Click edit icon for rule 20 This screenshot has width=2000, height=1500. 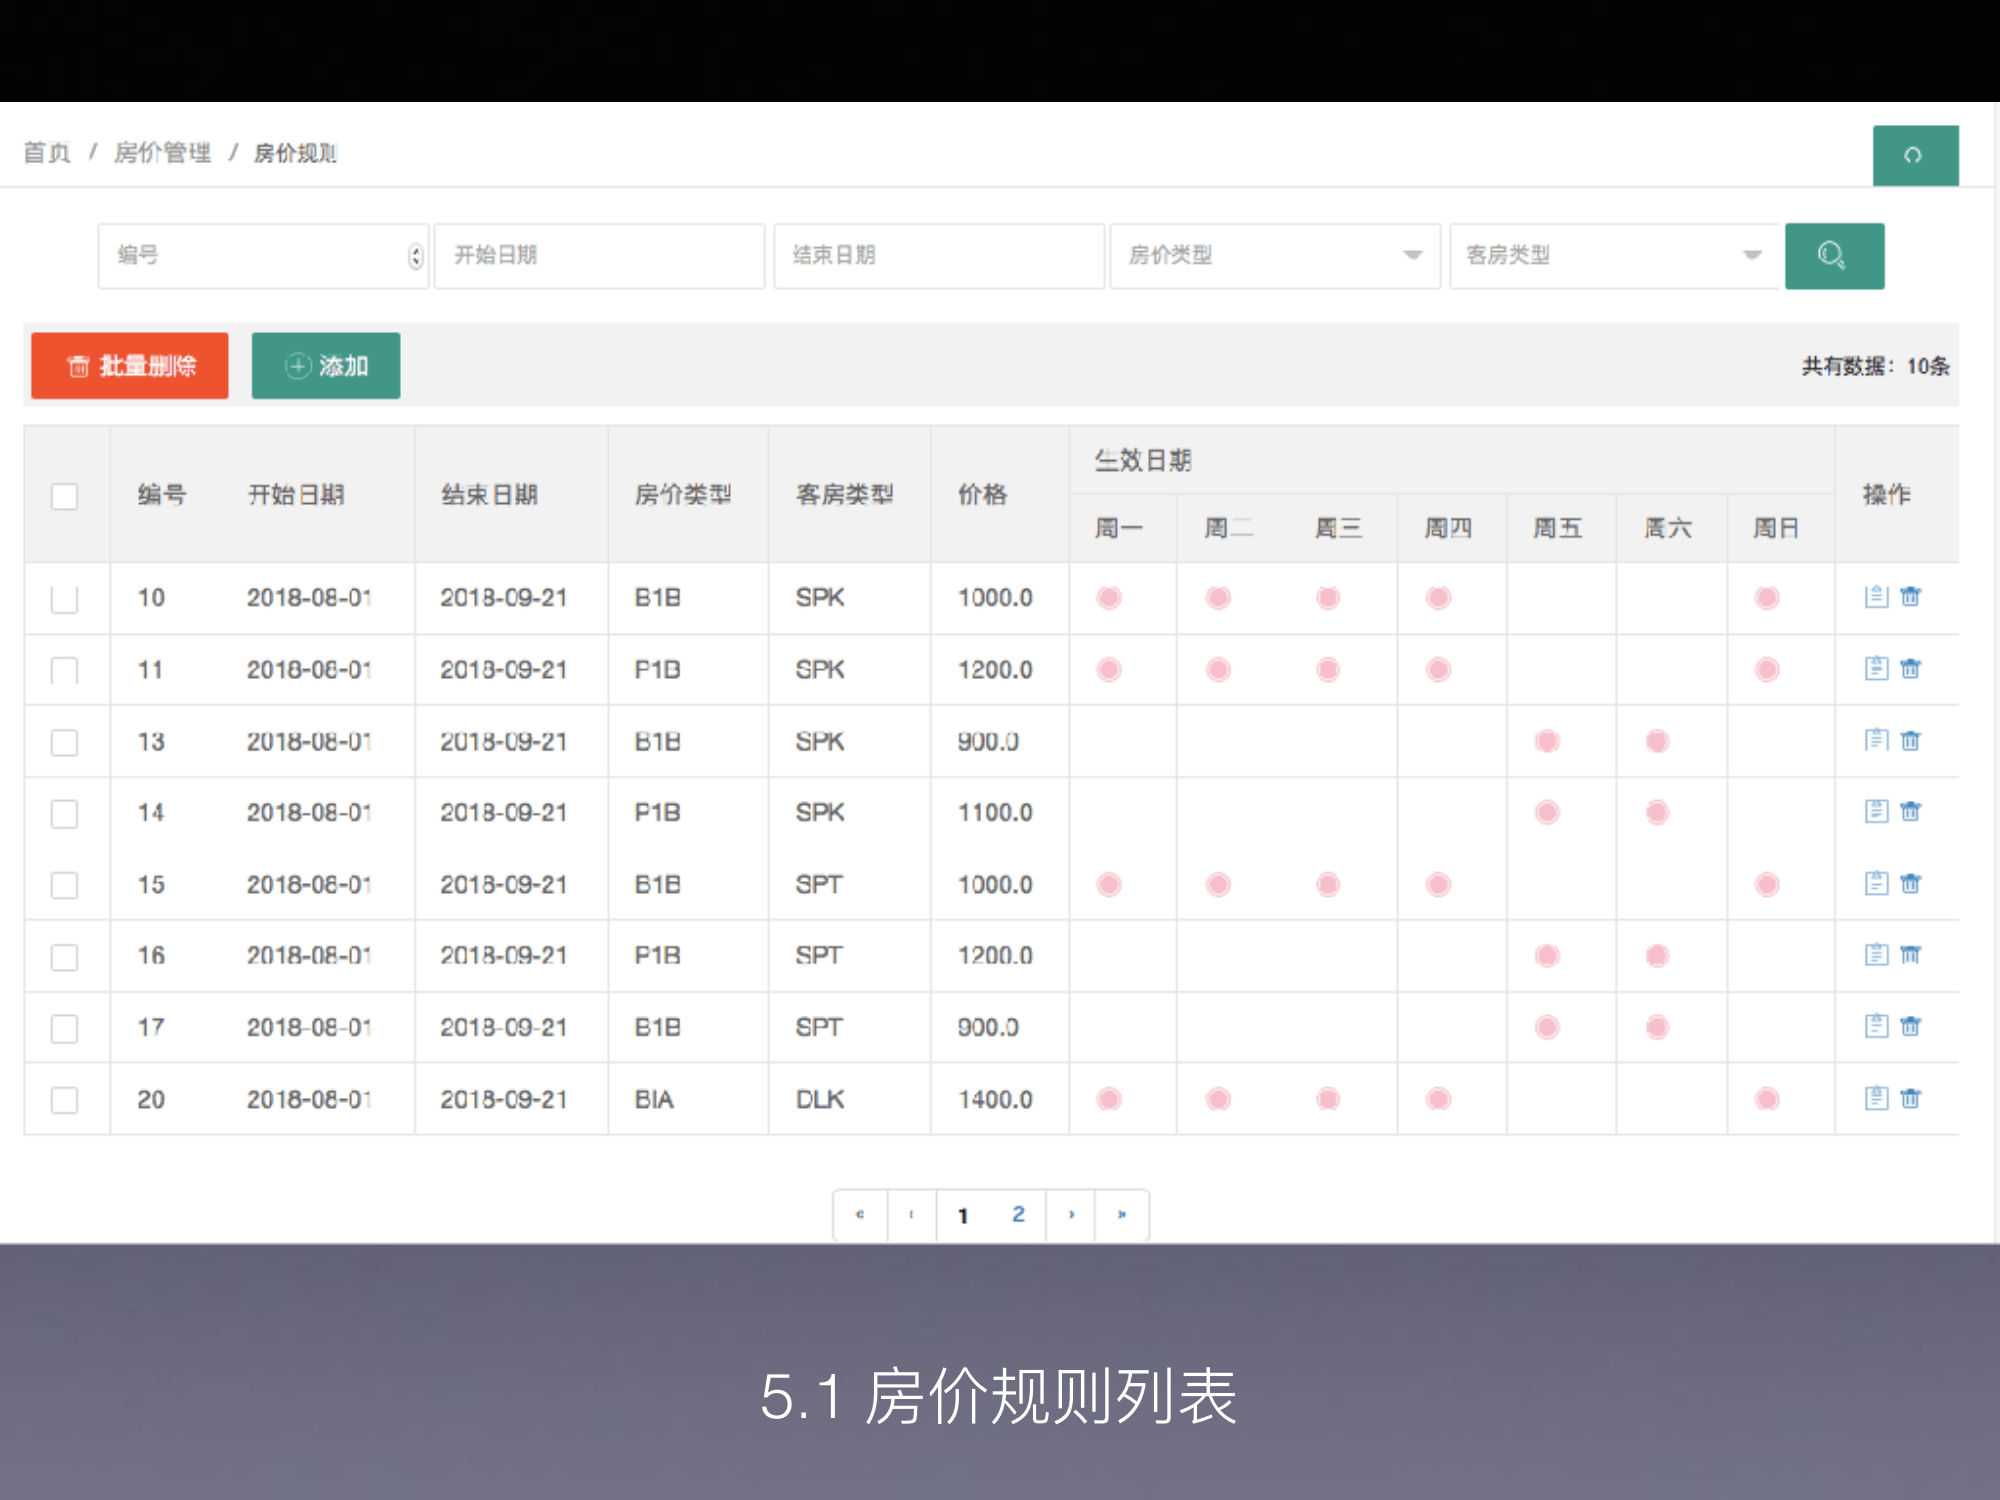[1876, 1098]
